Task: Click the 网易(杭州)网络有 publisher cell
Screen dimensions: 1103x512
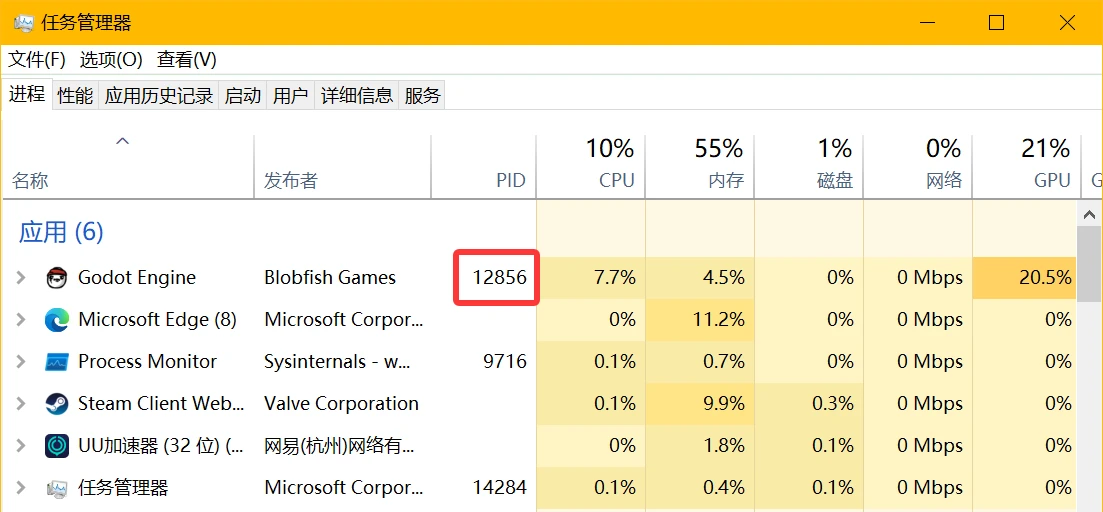Action: click(x=339, y=446)
